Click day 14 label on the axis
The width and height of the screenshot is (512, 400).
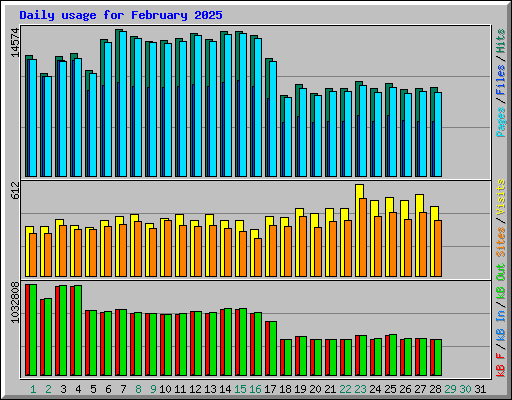click(x=225, y=389)
